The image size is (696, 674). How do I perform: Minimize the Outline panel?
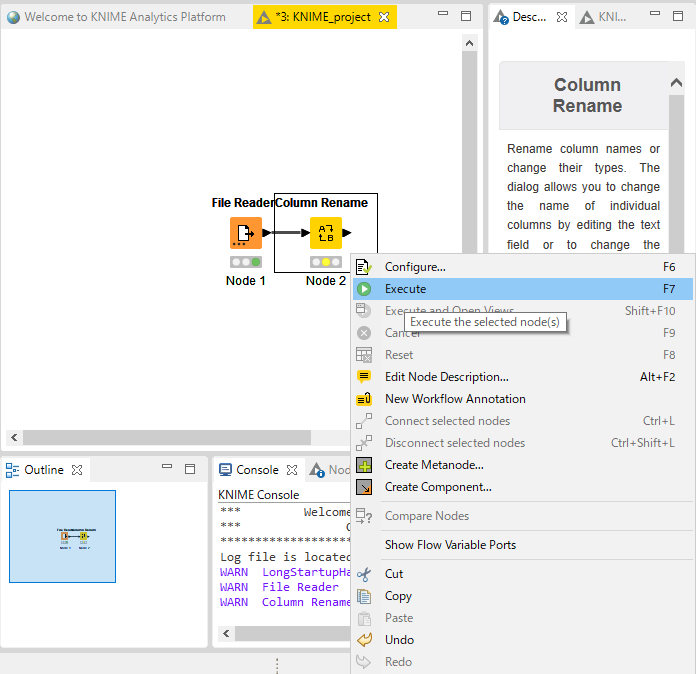coord(167,466)
